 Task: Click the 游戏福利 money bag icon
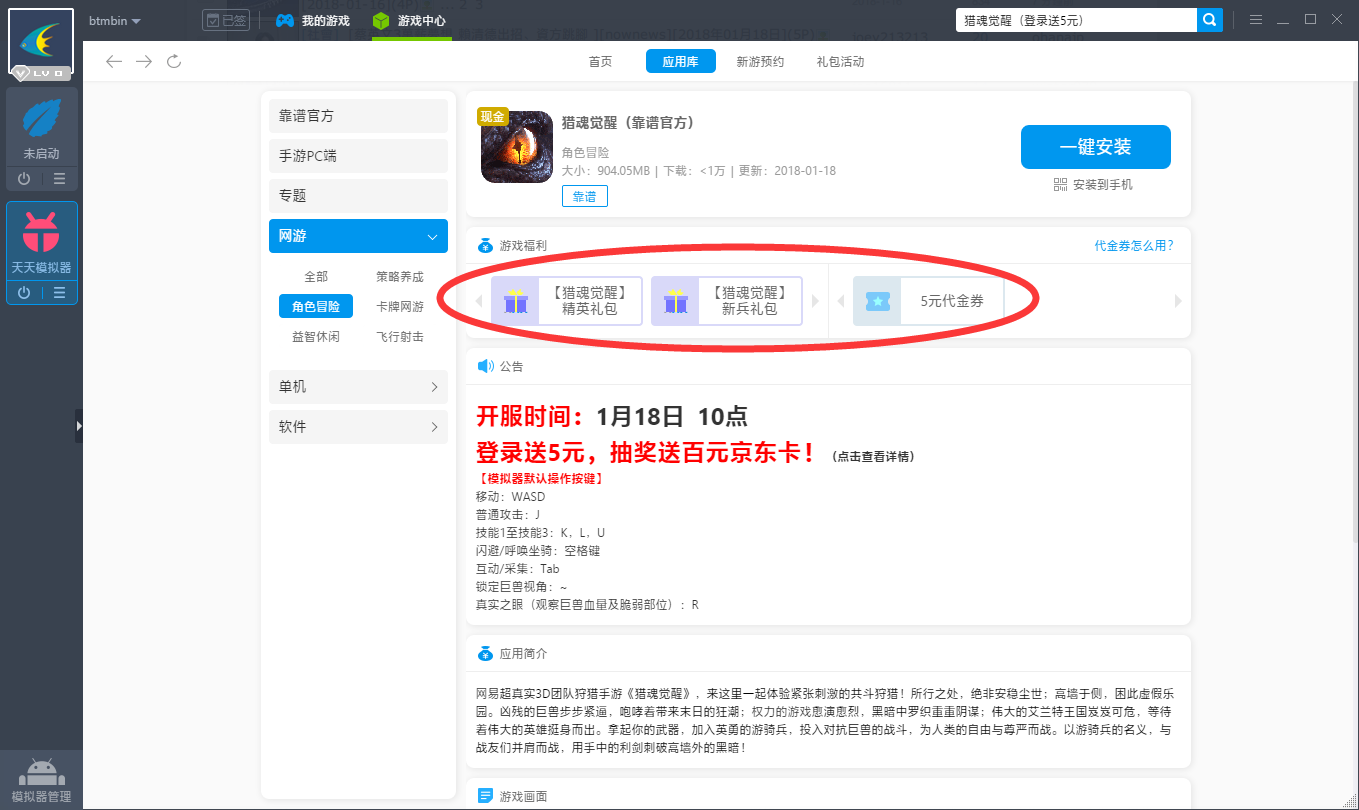pyautogui.click(x=485, y=245)
